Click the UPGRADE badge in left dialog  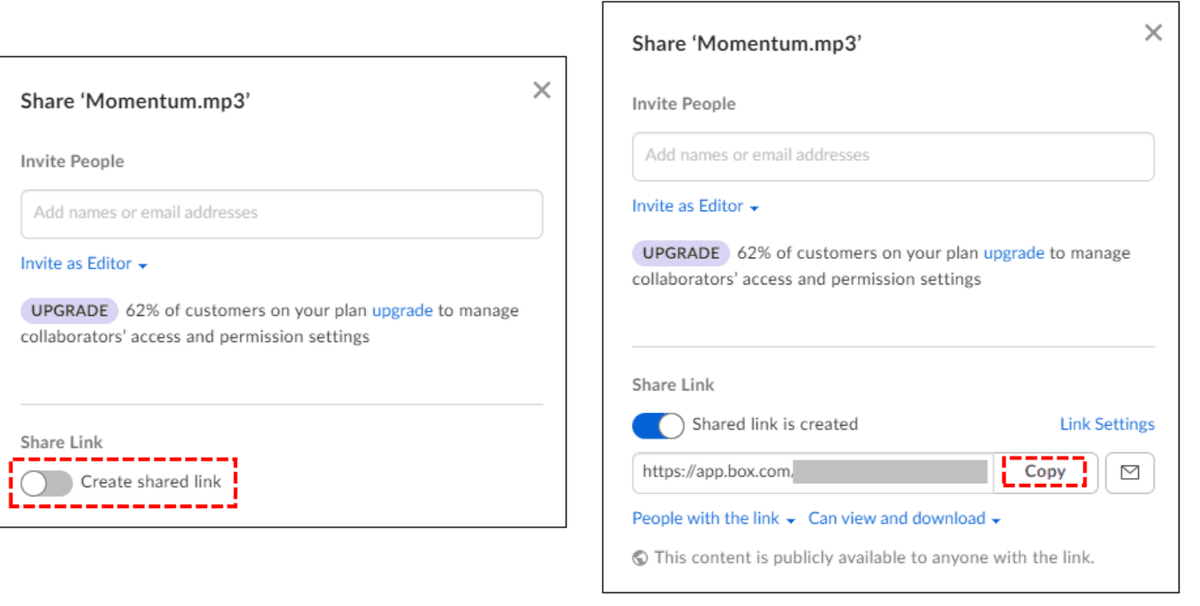point(69,311)
